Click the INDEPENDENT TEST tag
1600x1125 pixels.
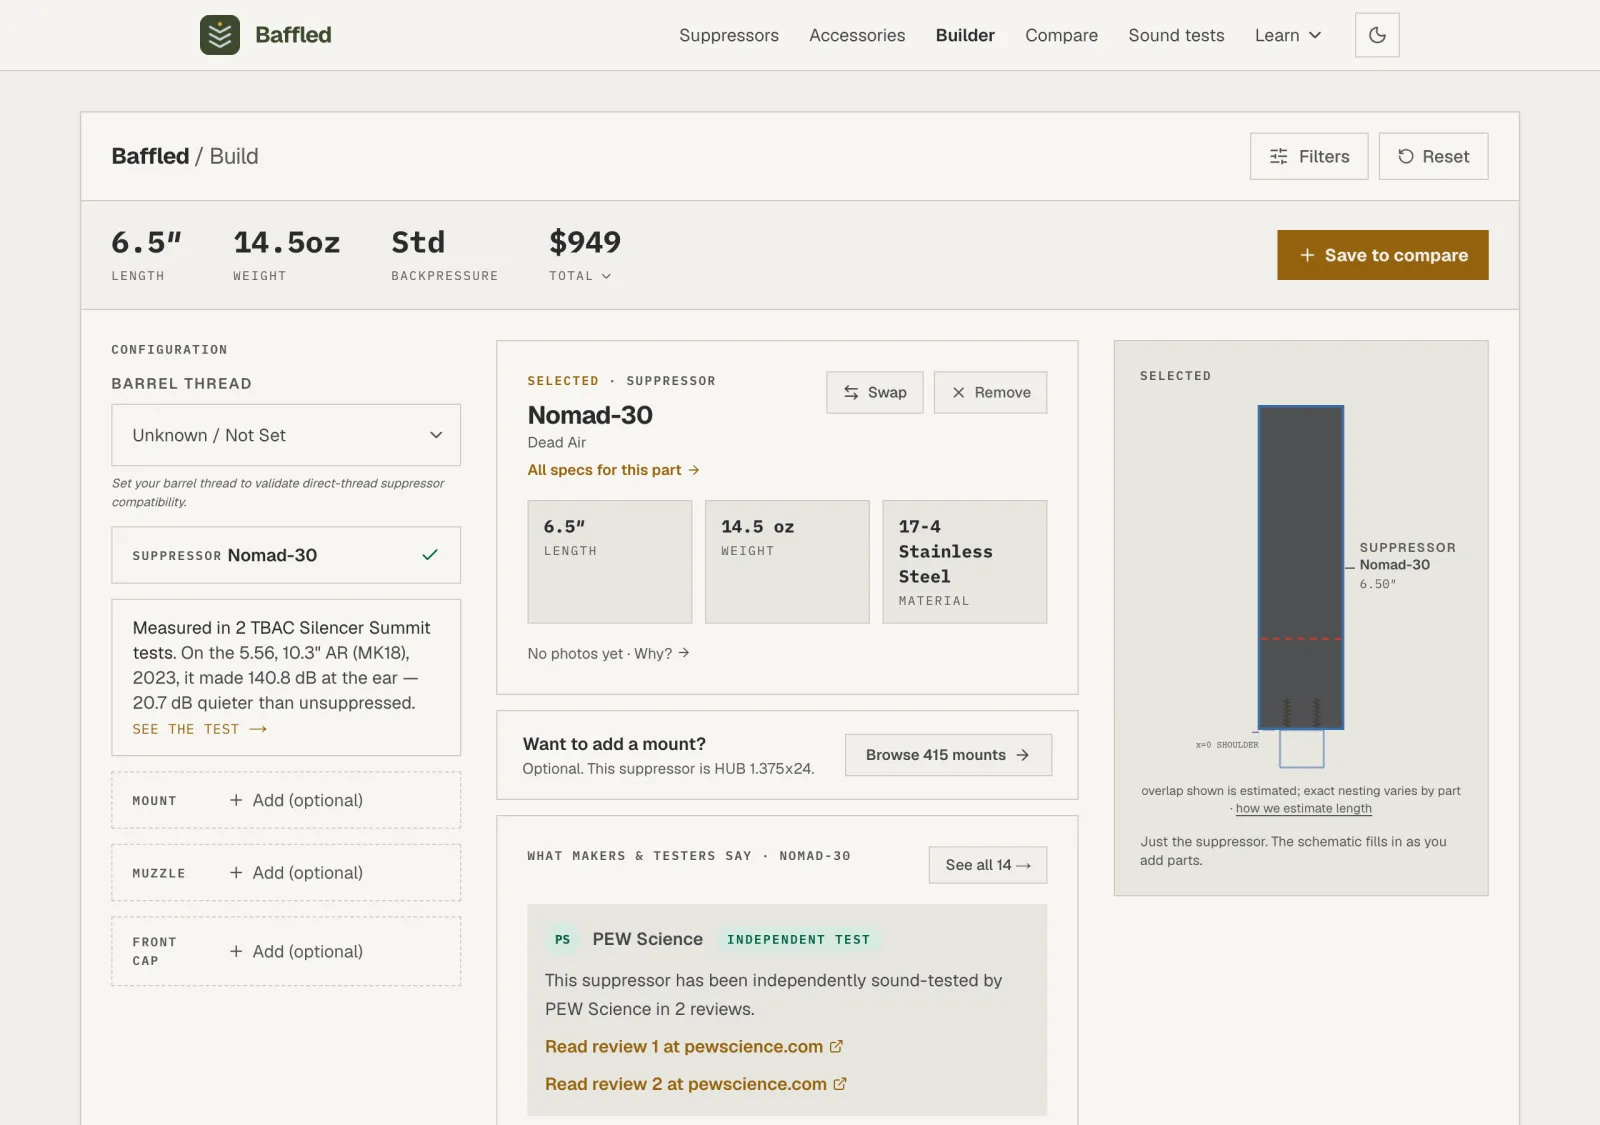798,940
